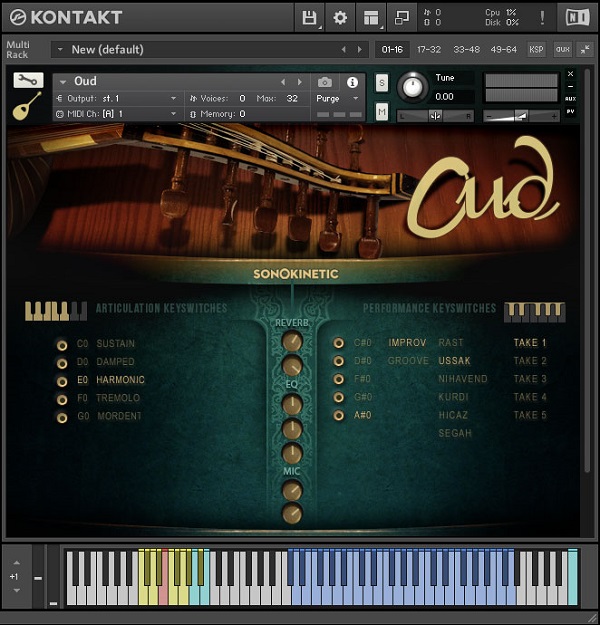Click the Native Instruments NI logo

tap(577, 18)
